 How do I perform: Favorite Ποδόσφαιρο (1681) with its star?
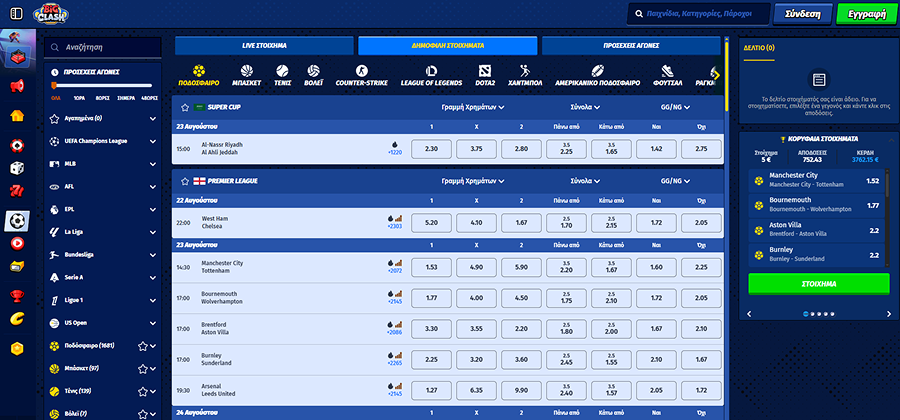[x=143, y=346]
